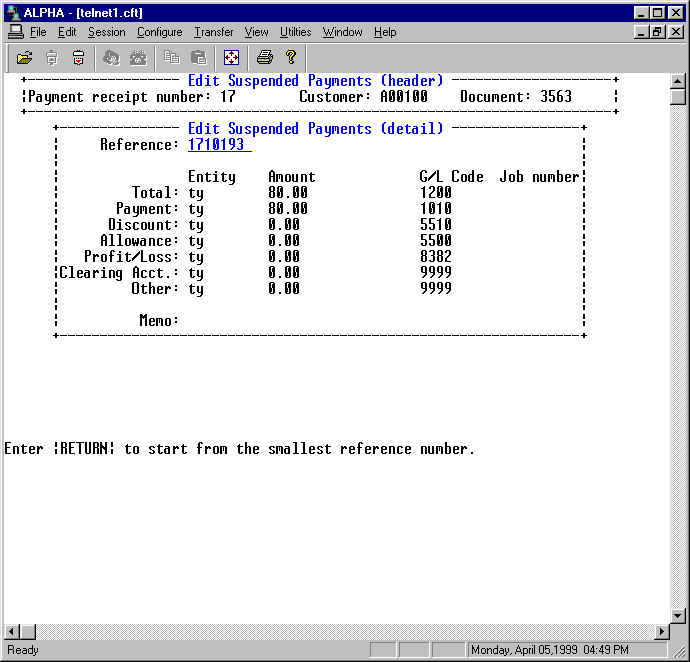Click the ALPHA application icon in title bar
Viewport: 690px width, 662px height.
pyautogui.click(x=14, y=12)
